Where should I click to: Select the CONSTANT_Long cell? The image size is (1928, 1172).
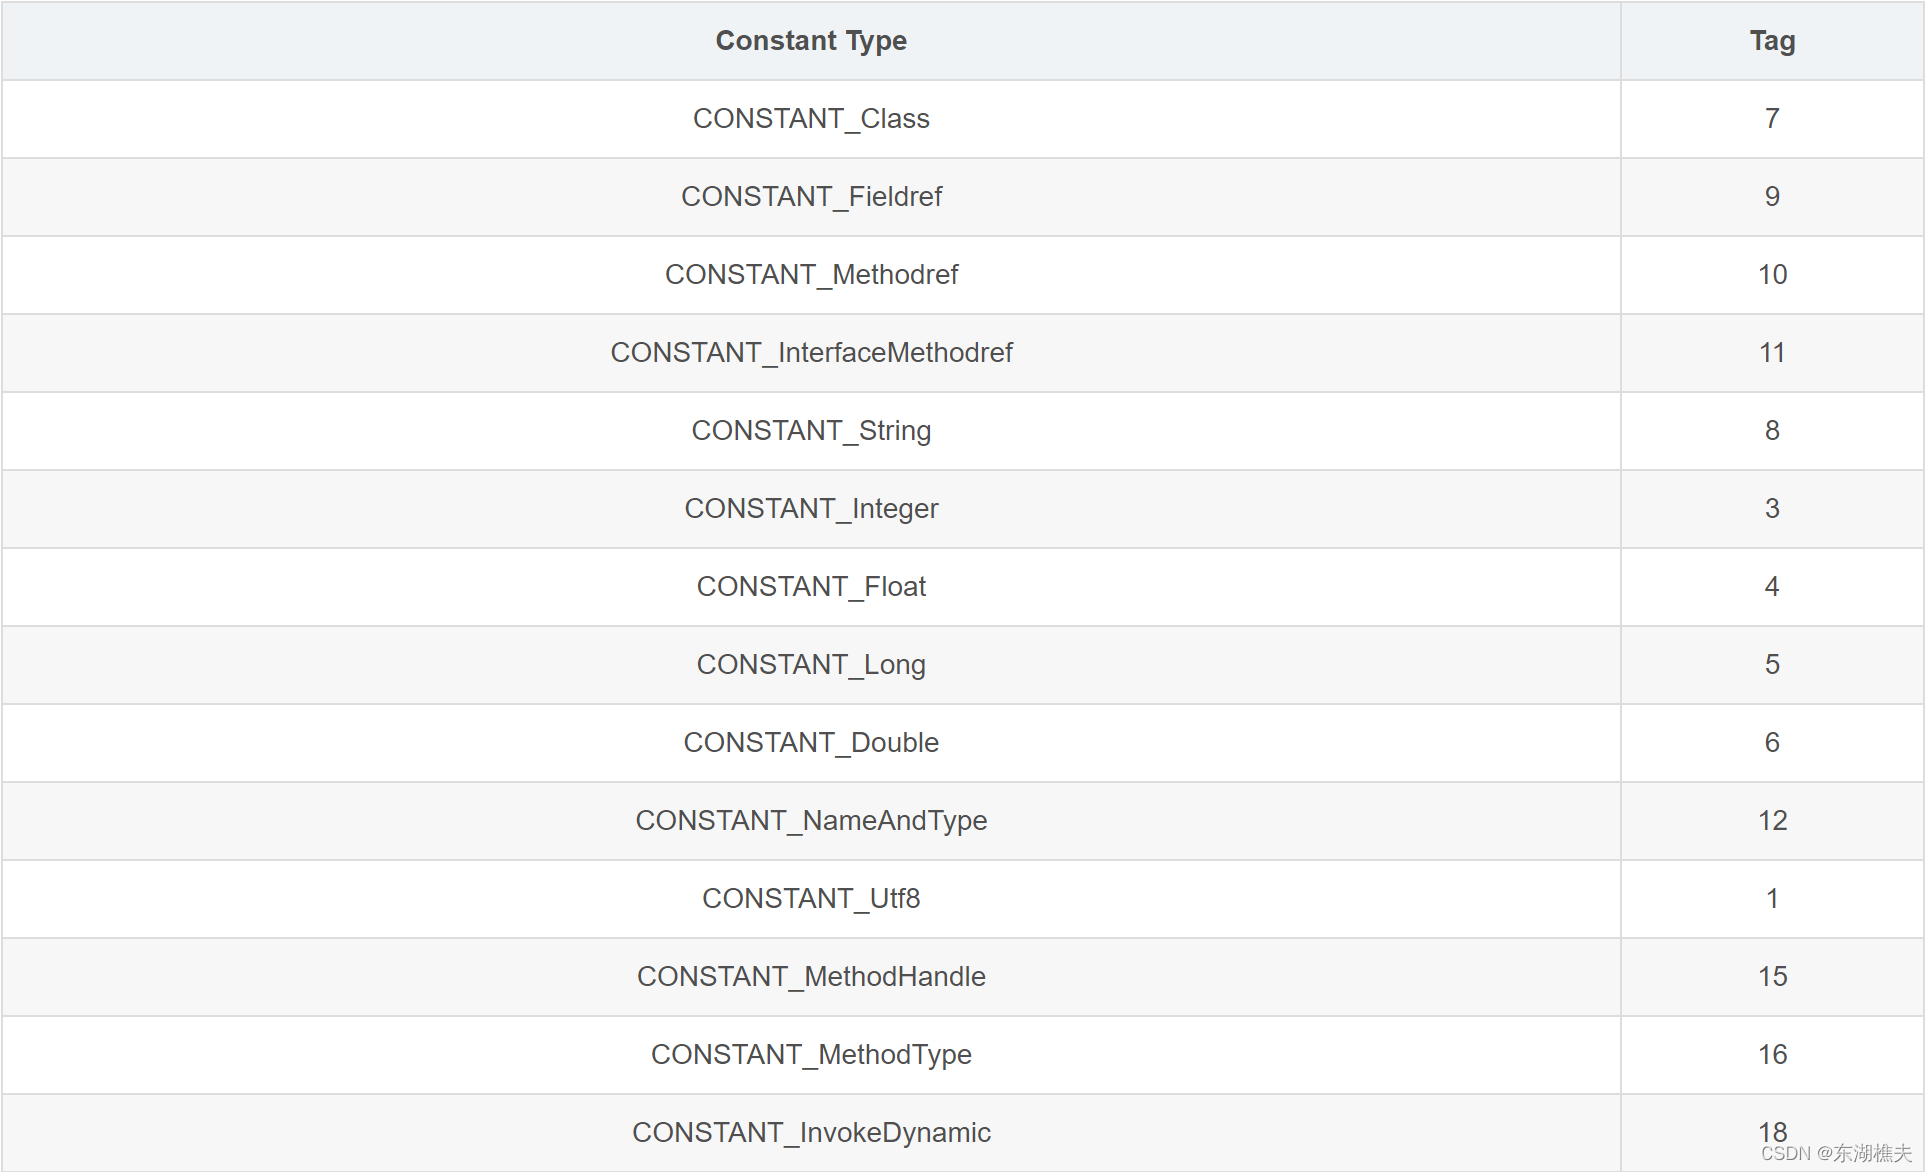pos(811,665)
